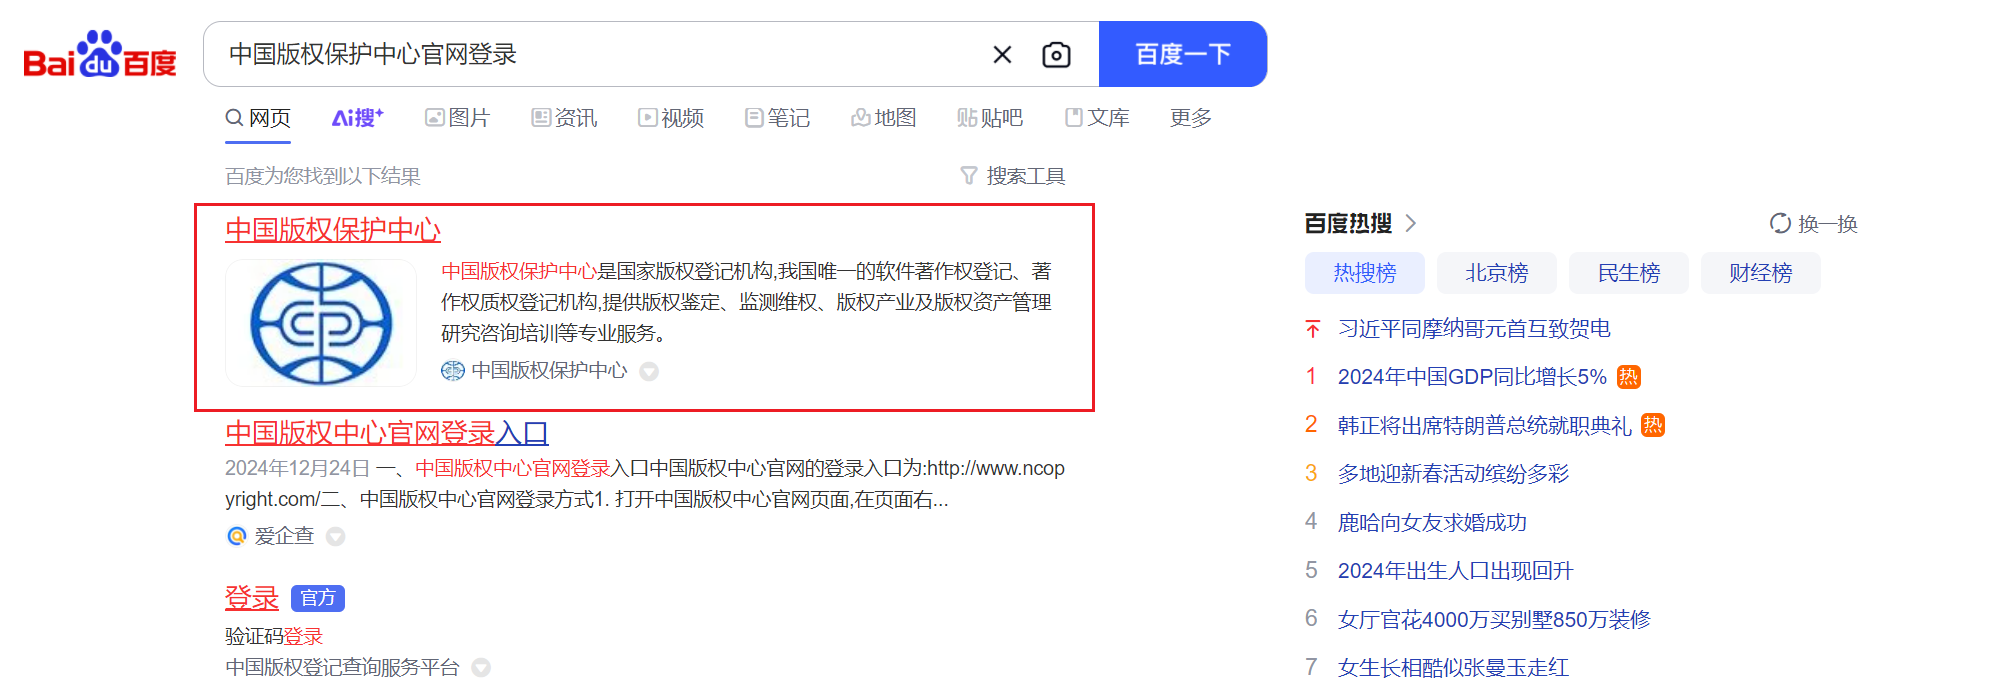Click the 爱企查 source link
The height and width of the screenshot is (695, 2003).
(284, 536)
